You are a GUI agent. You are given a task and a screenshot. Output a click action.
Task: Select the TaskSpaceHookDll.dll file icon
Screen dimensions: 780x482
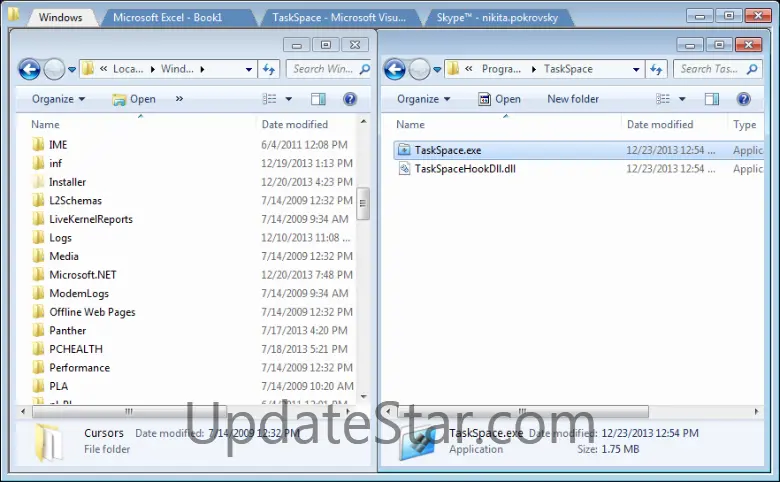point(404,169)
